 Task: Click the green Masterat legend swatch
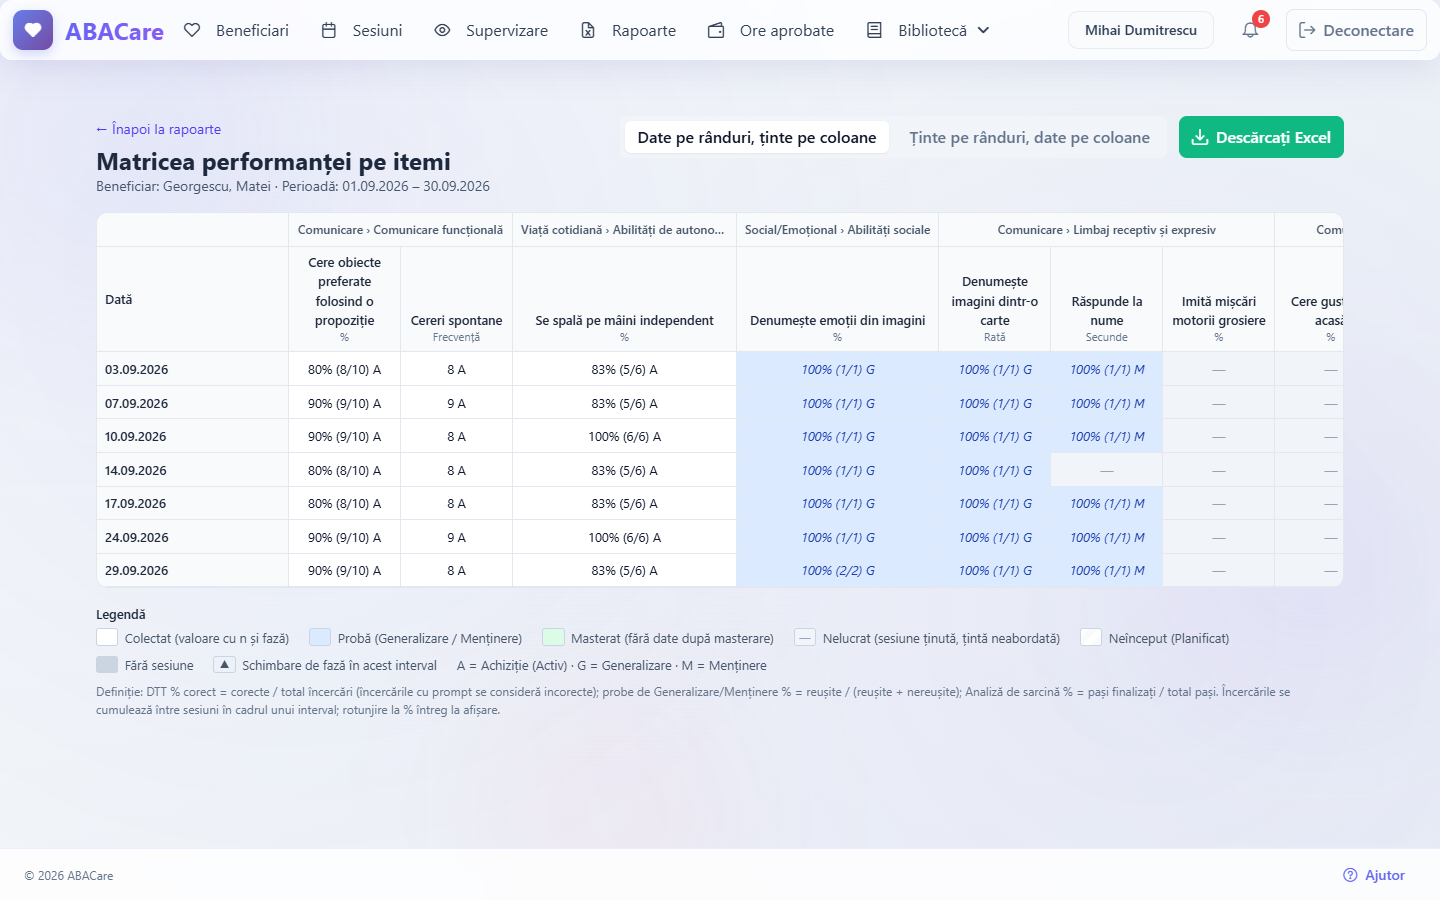coord(553,638)
